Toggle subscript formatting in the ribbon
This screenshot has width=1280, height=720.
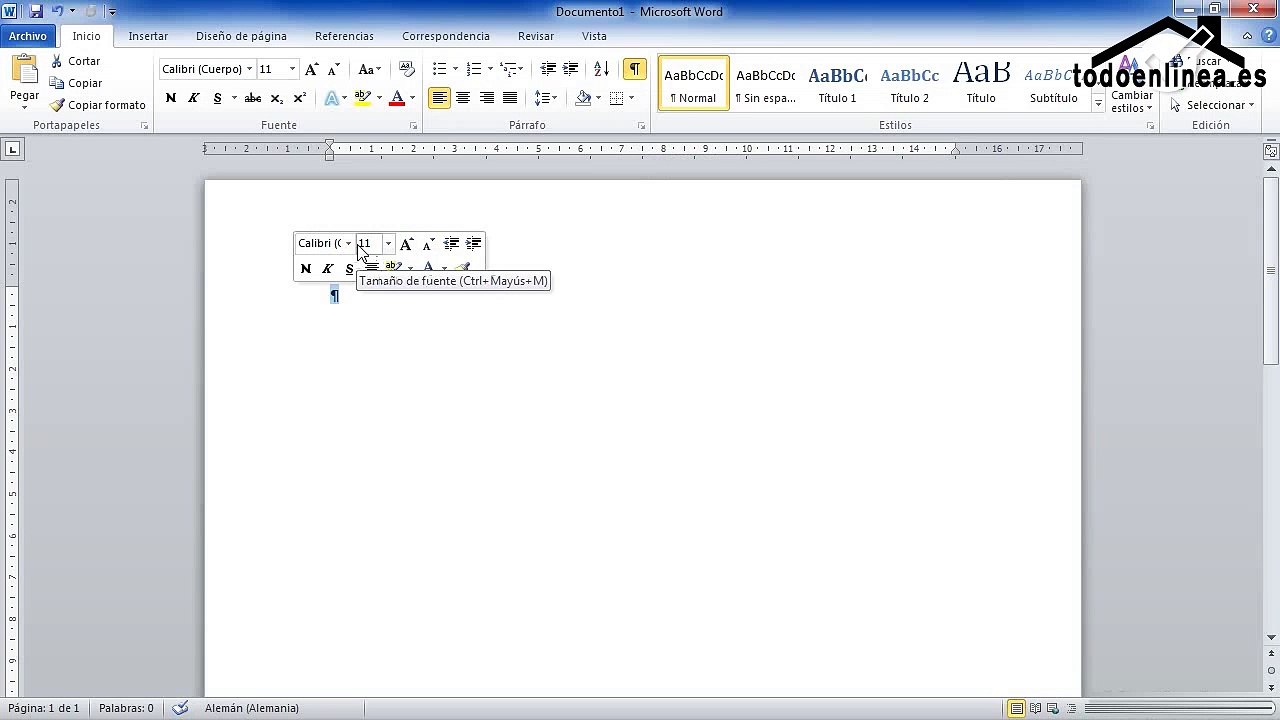(x=277, y=98)
